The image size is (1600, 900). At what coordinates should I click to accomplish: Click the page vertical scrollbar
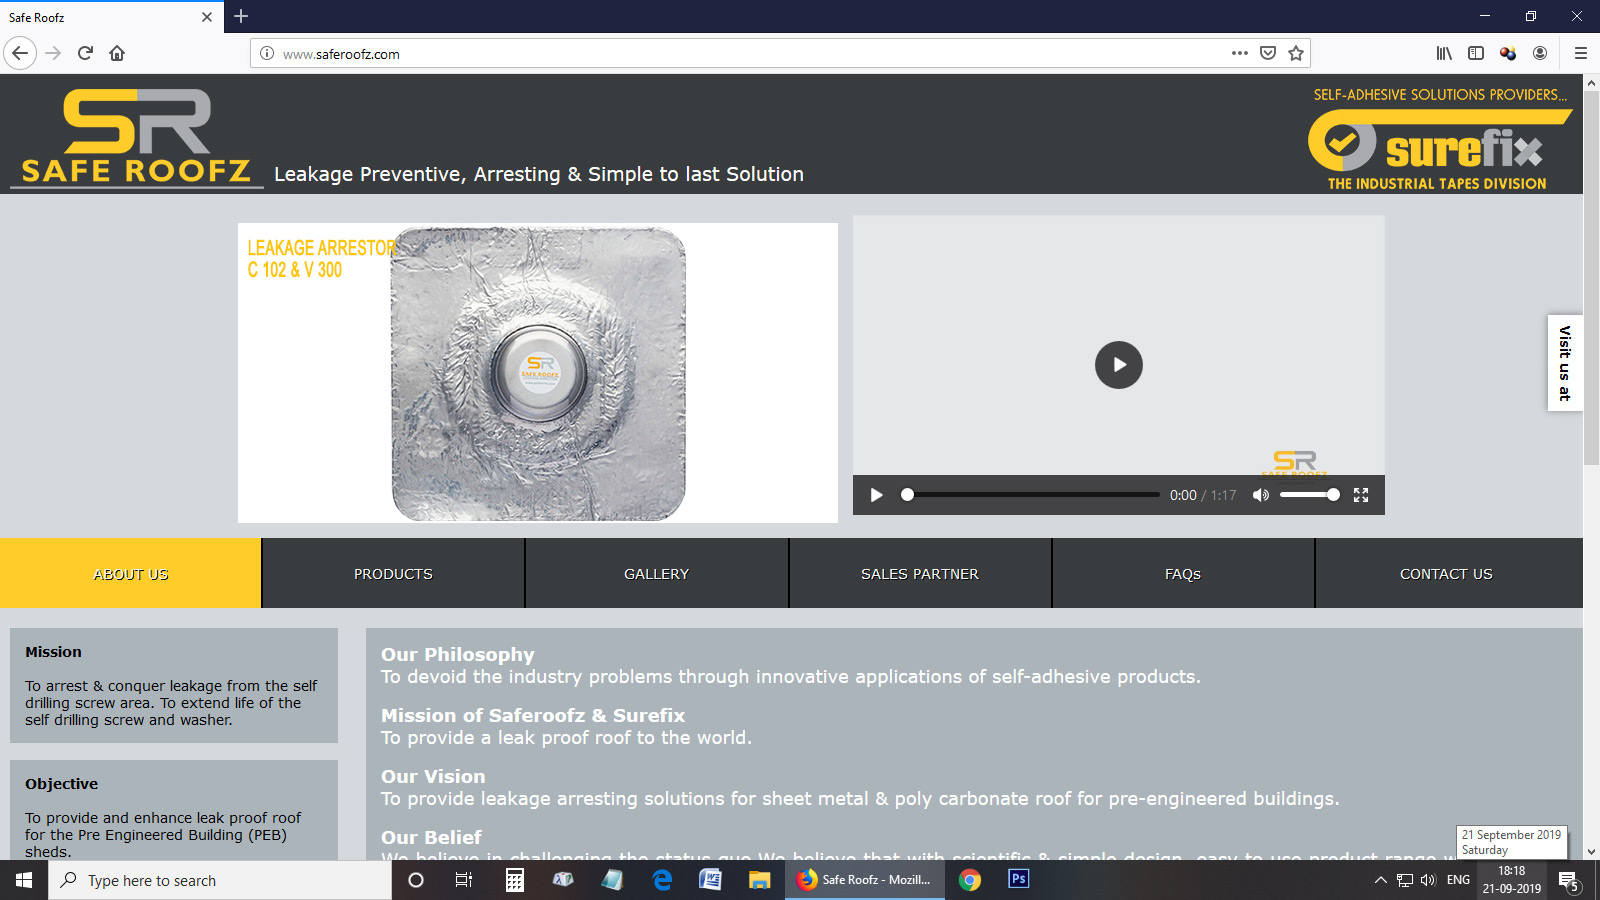pos(1591,279)
